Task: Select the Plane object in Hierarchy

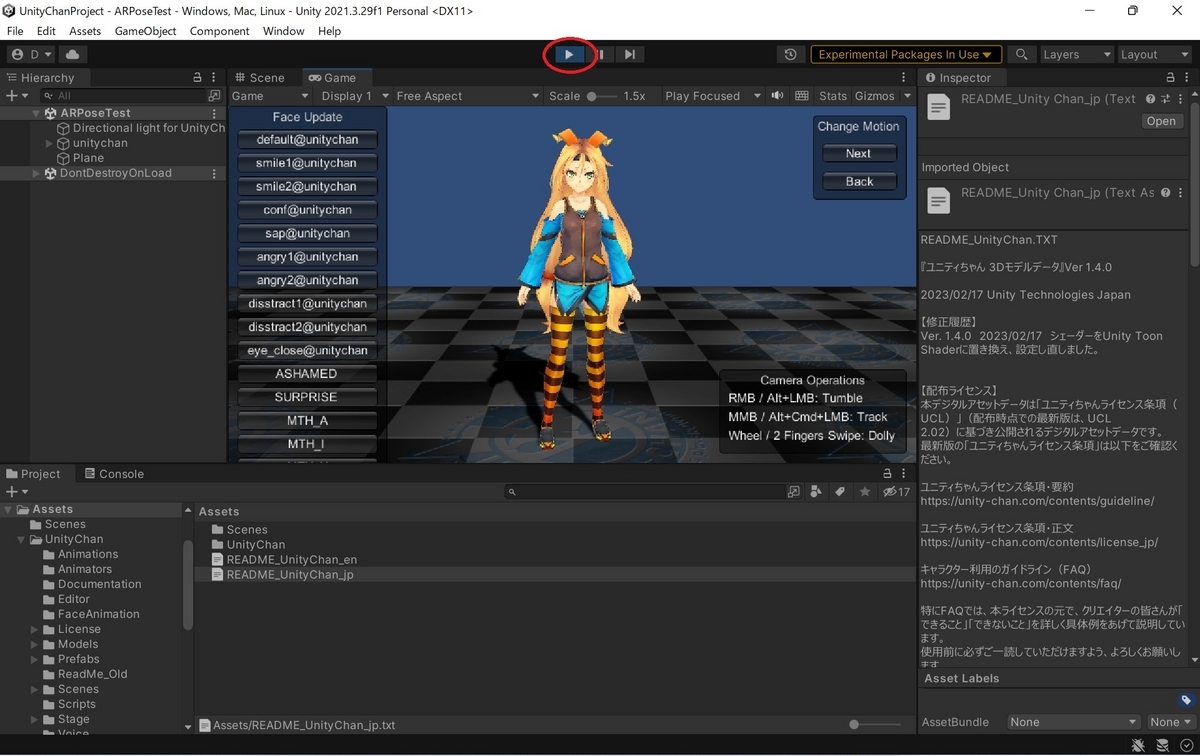Action: pos(88,158)
